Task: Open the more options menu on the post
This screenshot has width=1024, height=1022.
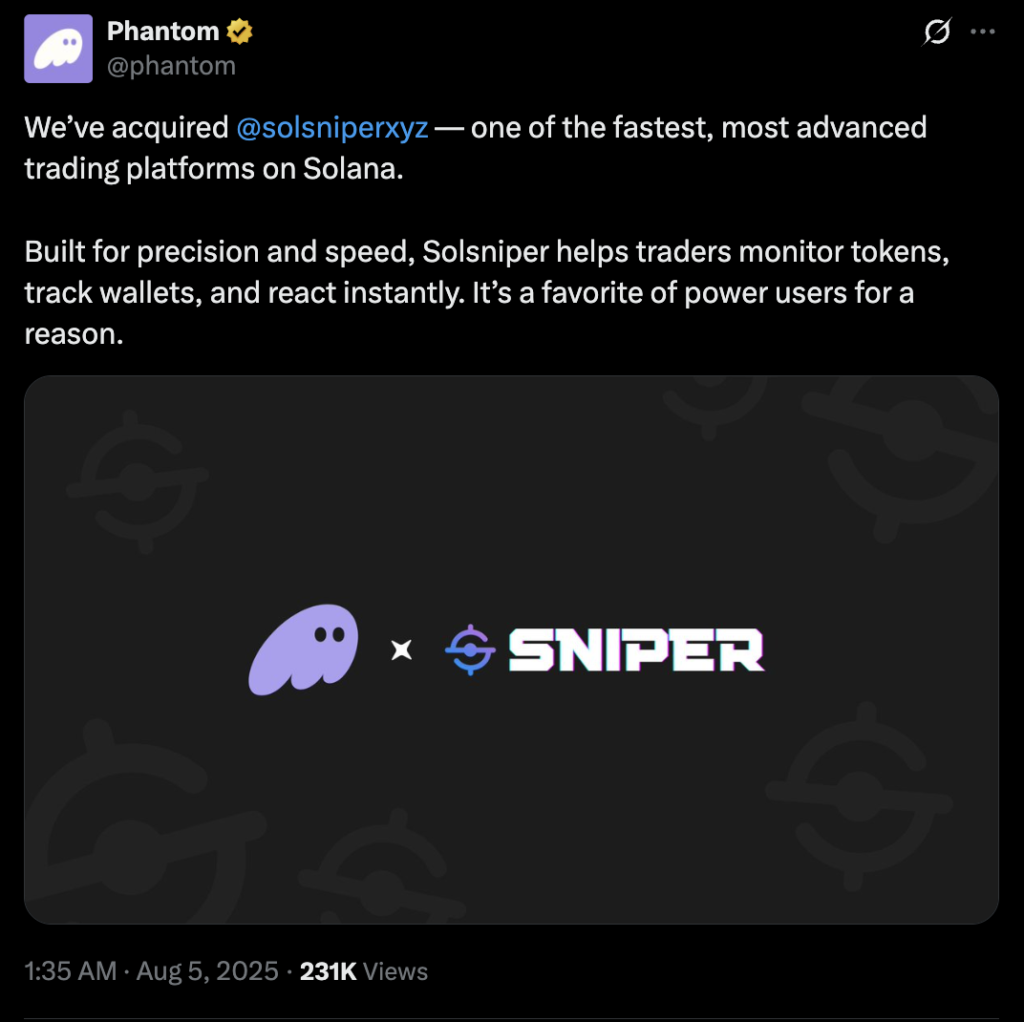Action: 984,31
